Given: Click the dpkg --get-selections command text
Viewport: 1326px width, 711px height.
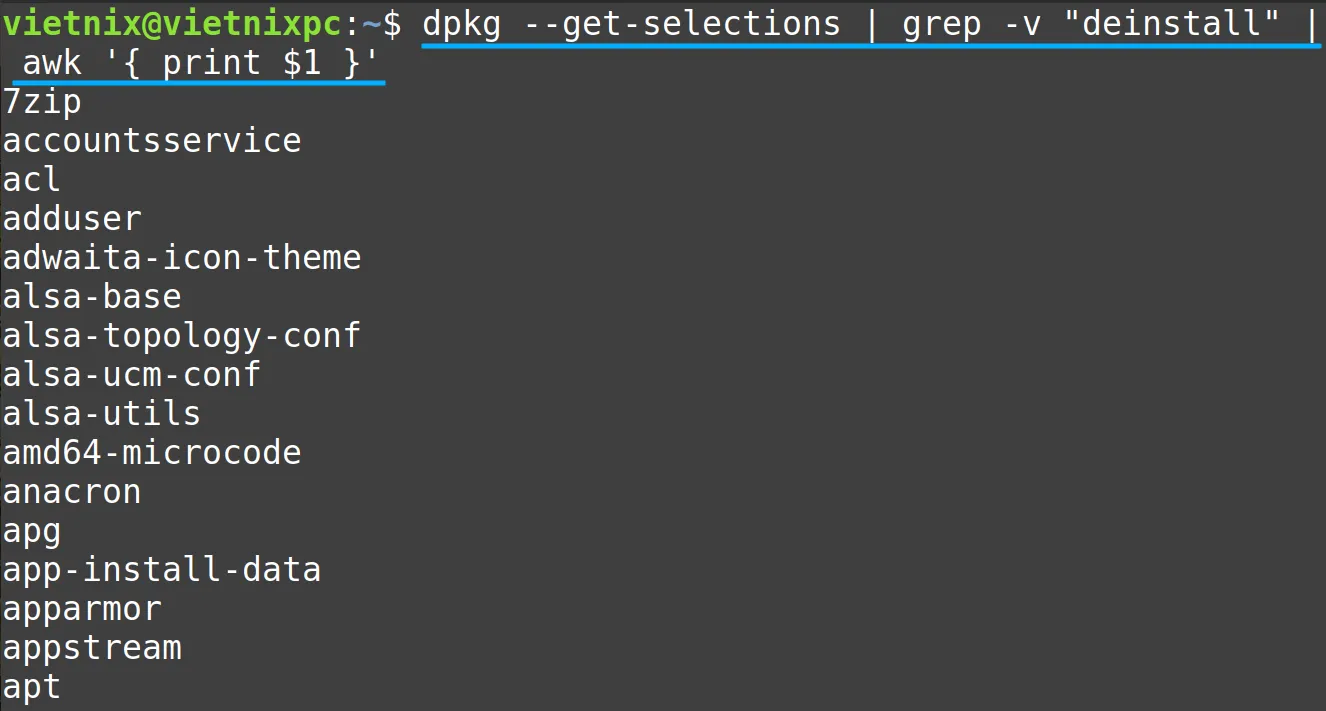Looking at the screenshot, I should (x=631, y=23).
